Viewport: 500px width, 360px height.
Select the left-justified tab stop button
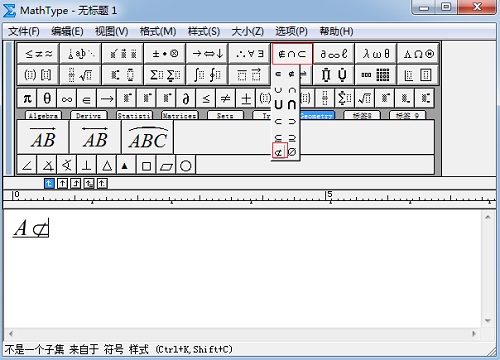49,183
